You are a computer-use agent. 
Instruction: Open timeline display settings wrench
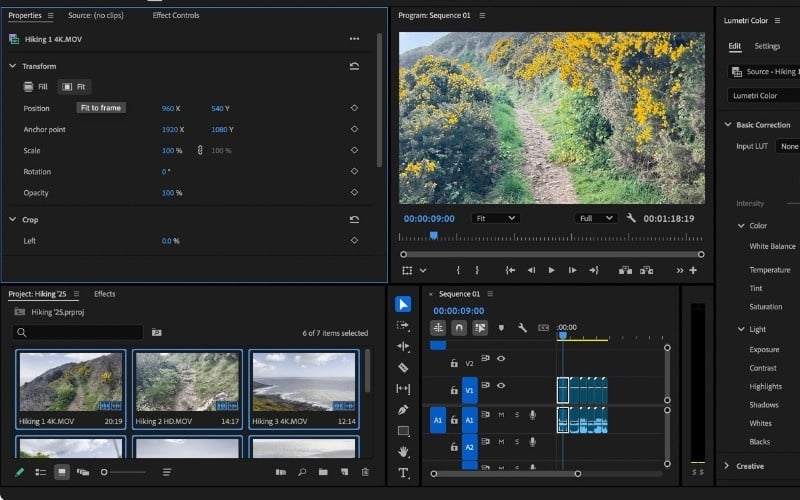522,328
